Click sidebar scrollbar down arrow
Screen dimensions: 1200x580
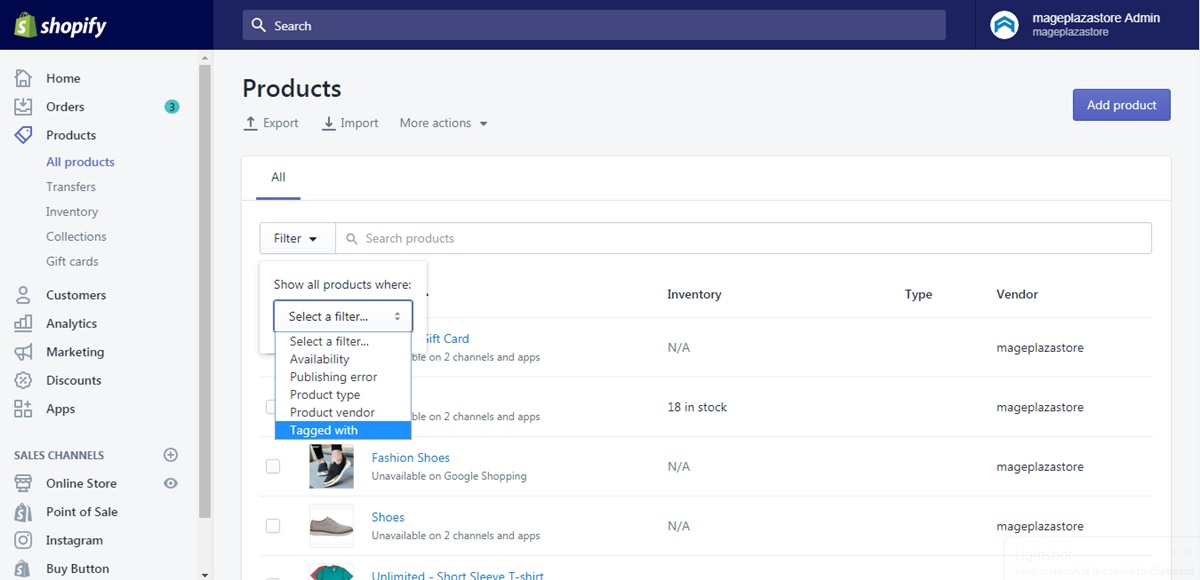click(205, 574)
